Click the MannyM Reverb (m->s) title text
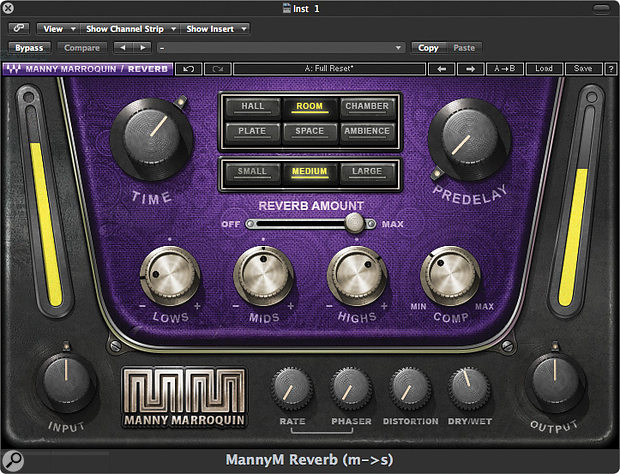620x474 pixels. click(309, 460)
